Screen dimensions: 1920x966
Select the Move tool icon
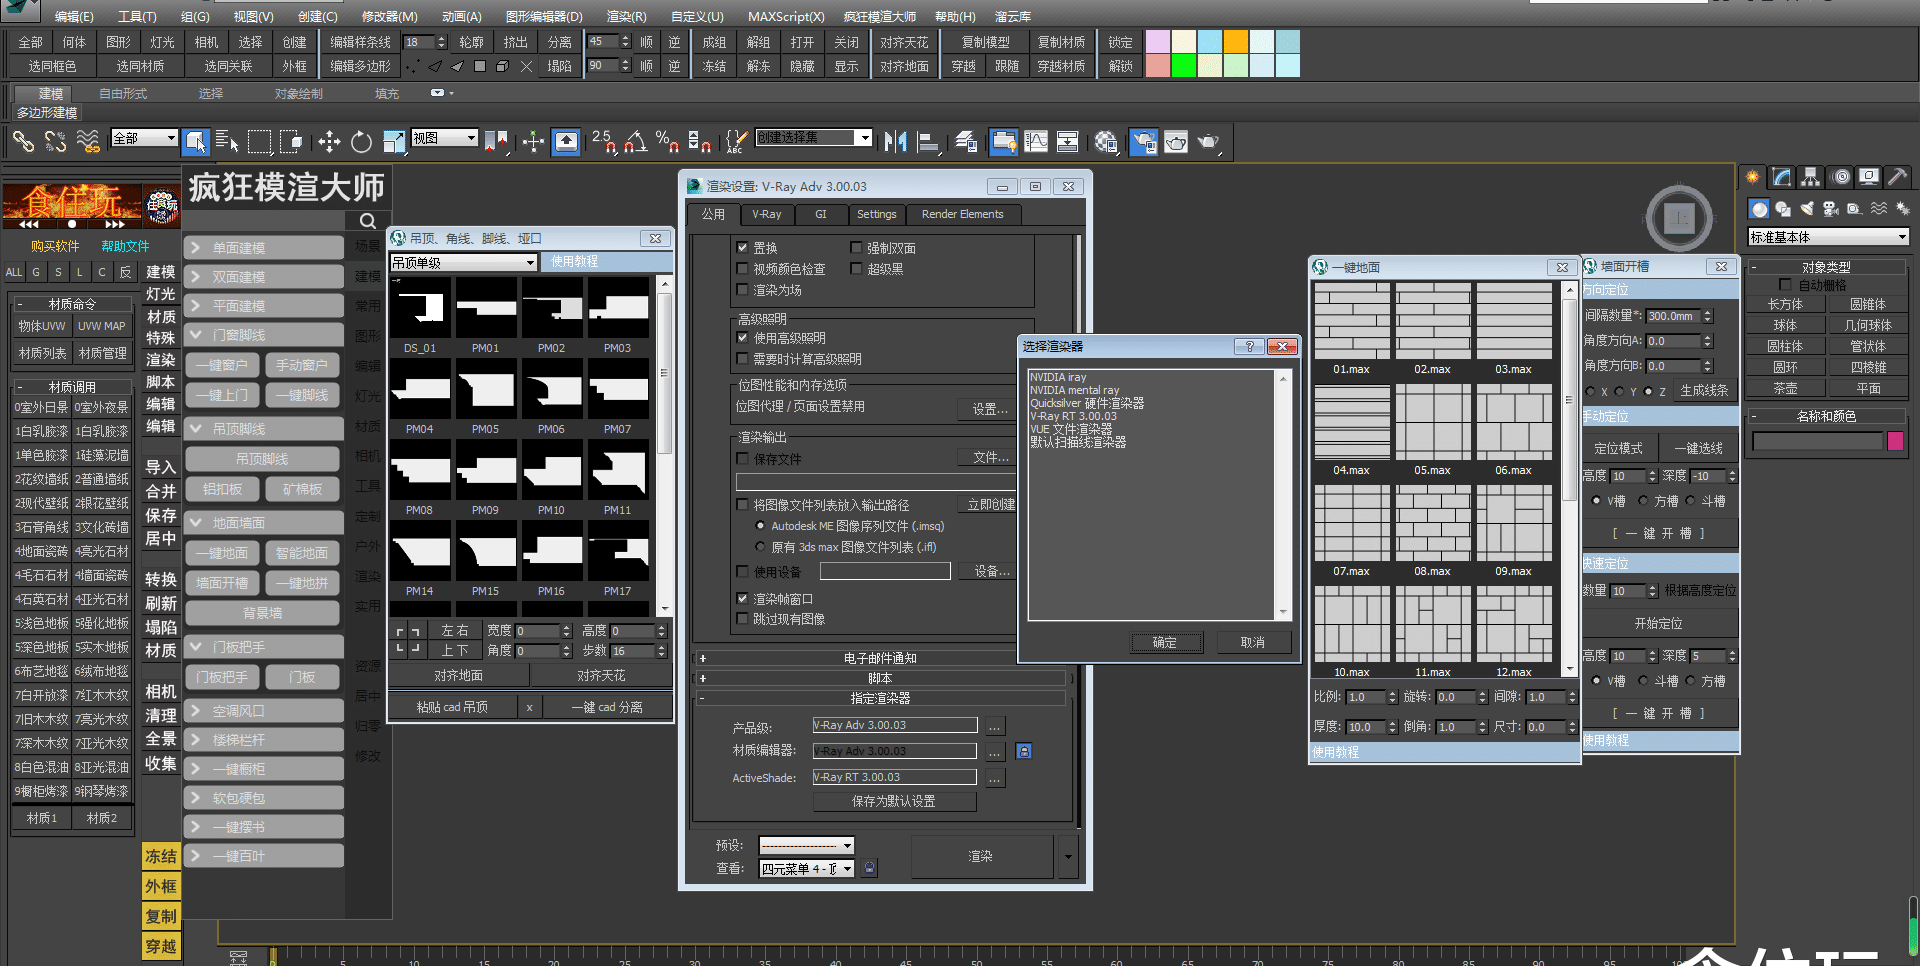point(329,142)
